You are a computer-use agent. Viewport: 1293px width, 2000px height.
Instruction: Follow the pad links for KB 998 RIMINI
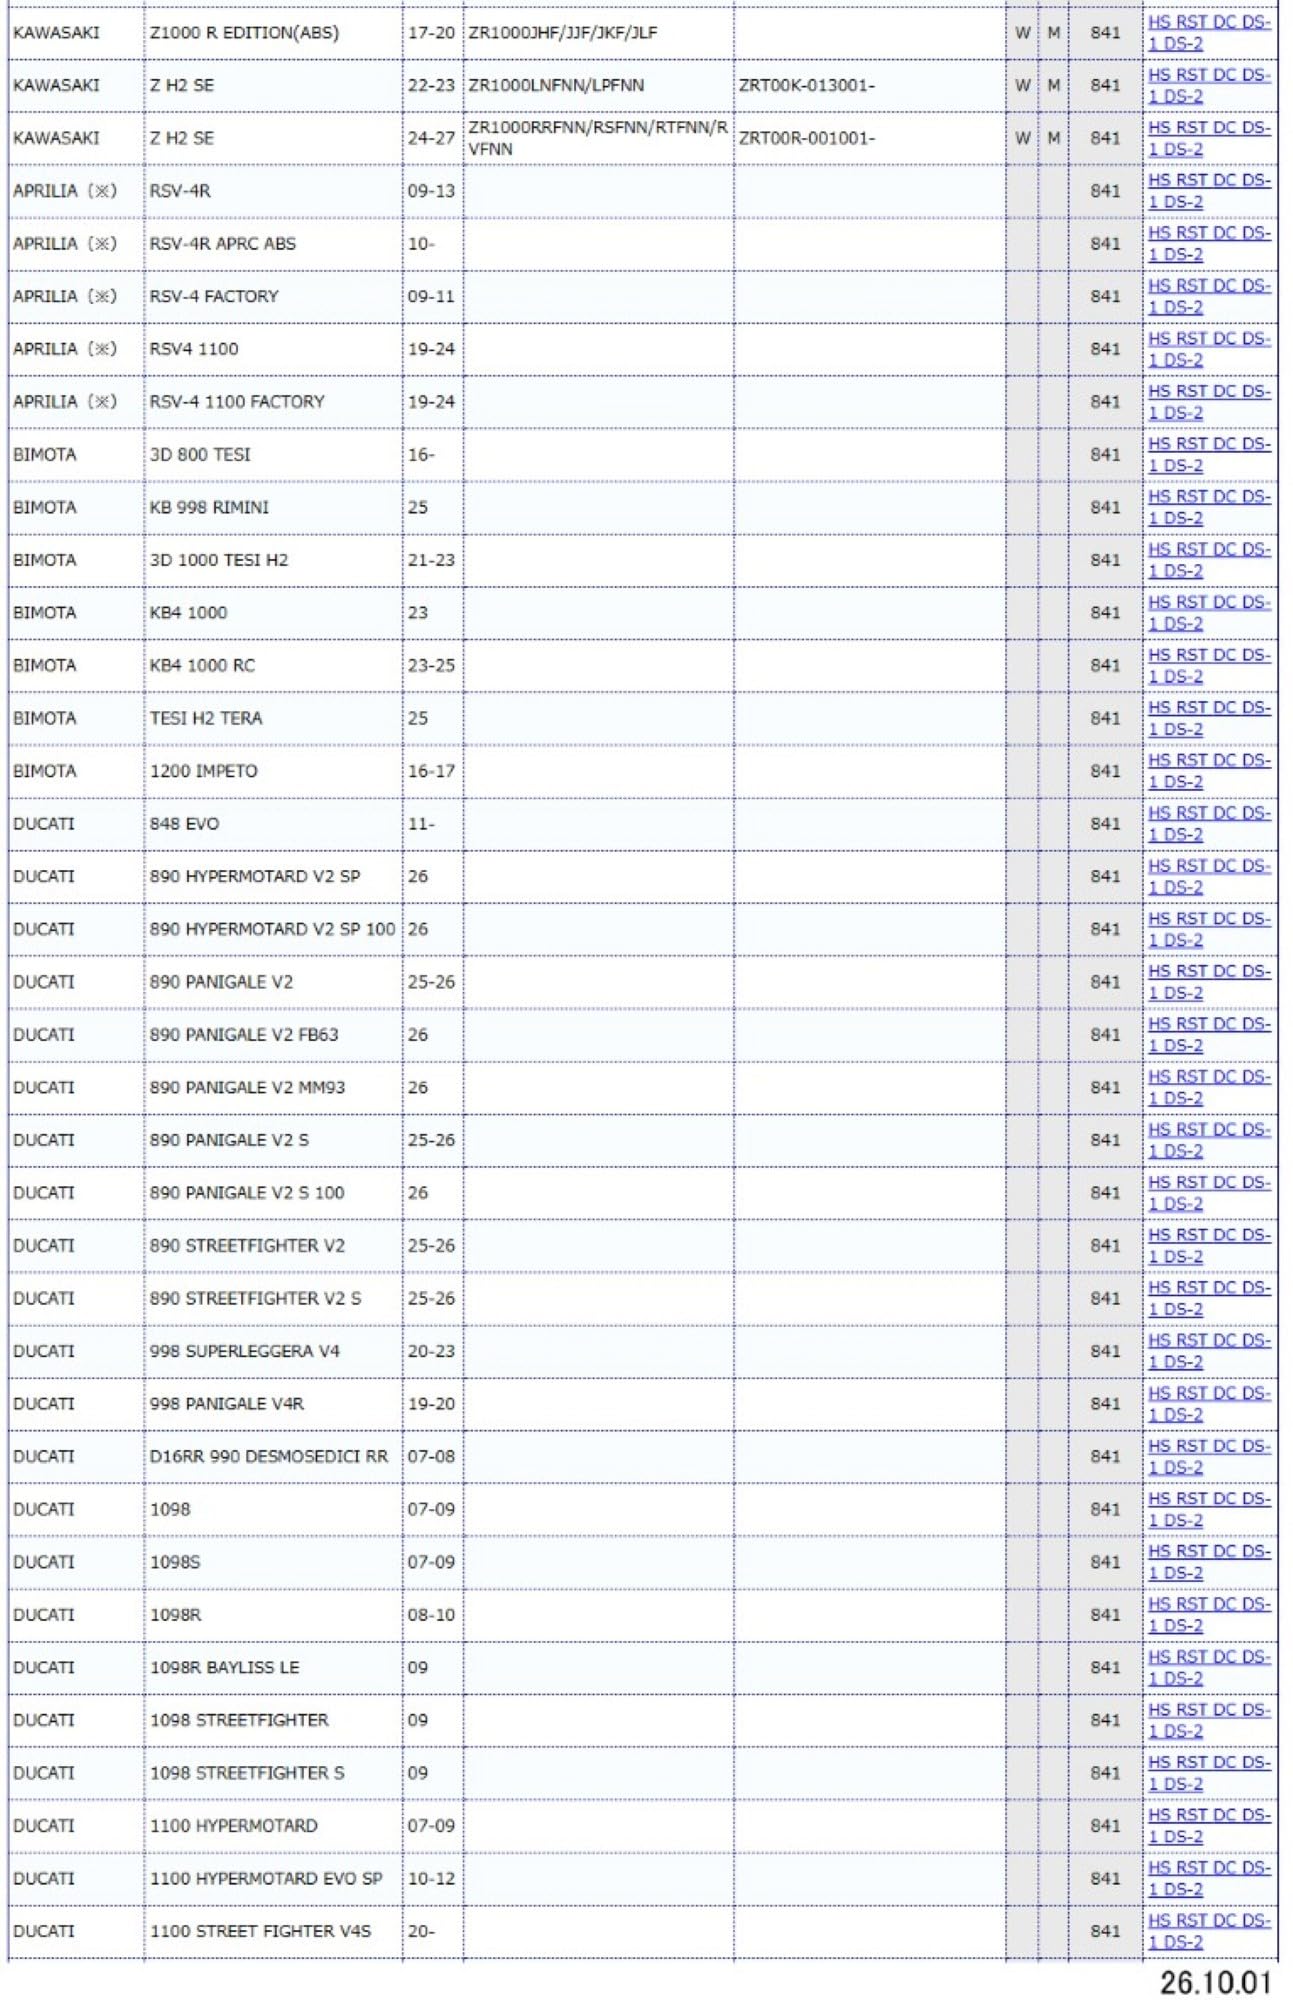pos(1209,507)
